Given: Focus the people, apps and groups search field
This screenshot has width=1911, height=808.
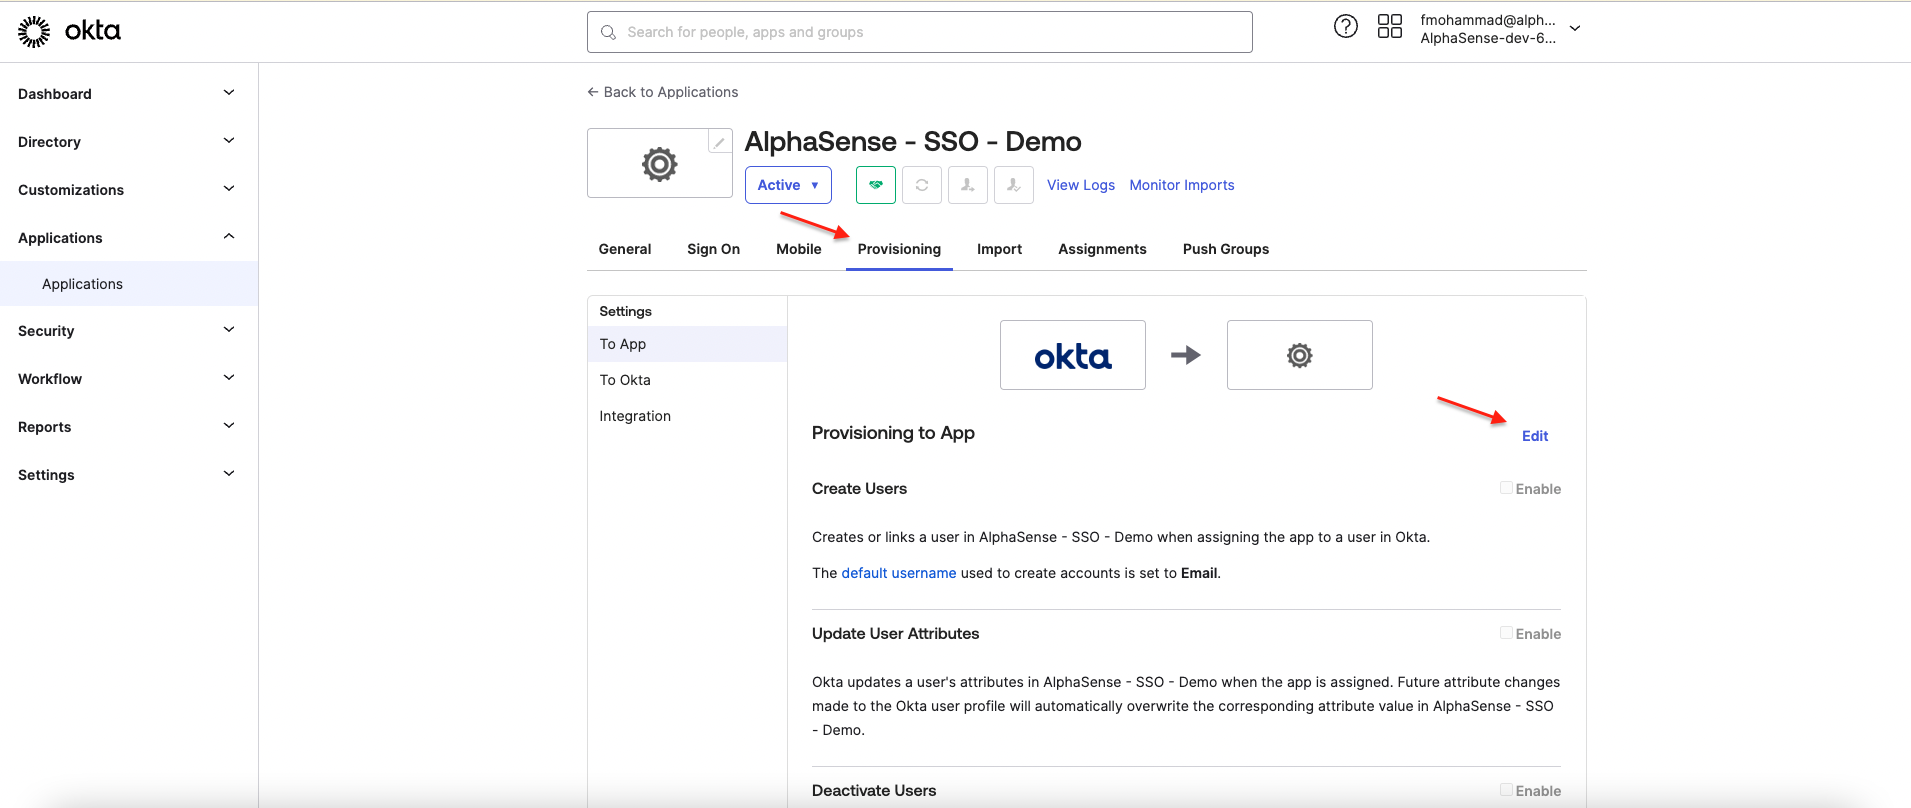Looking at the screenshot, I should (919, 32).
